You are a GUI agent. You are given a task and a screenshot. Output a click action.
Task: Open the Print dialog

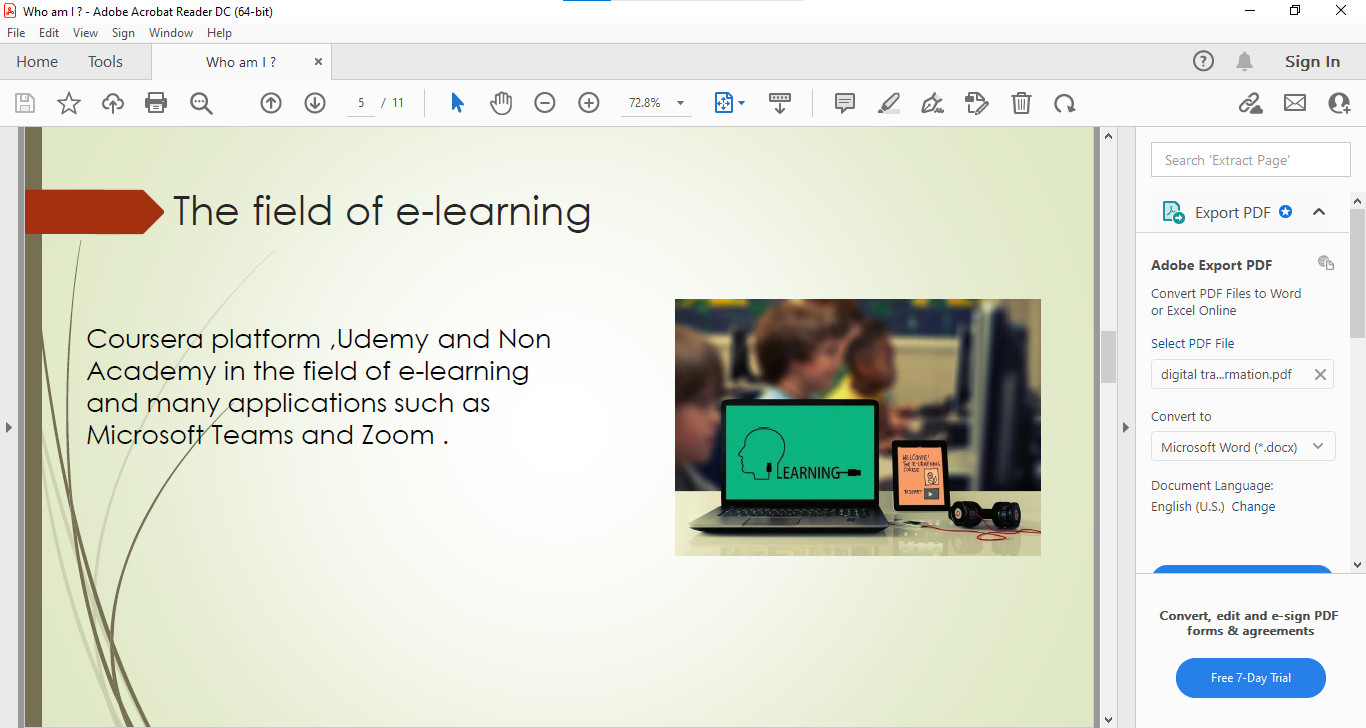pos(156,102)
